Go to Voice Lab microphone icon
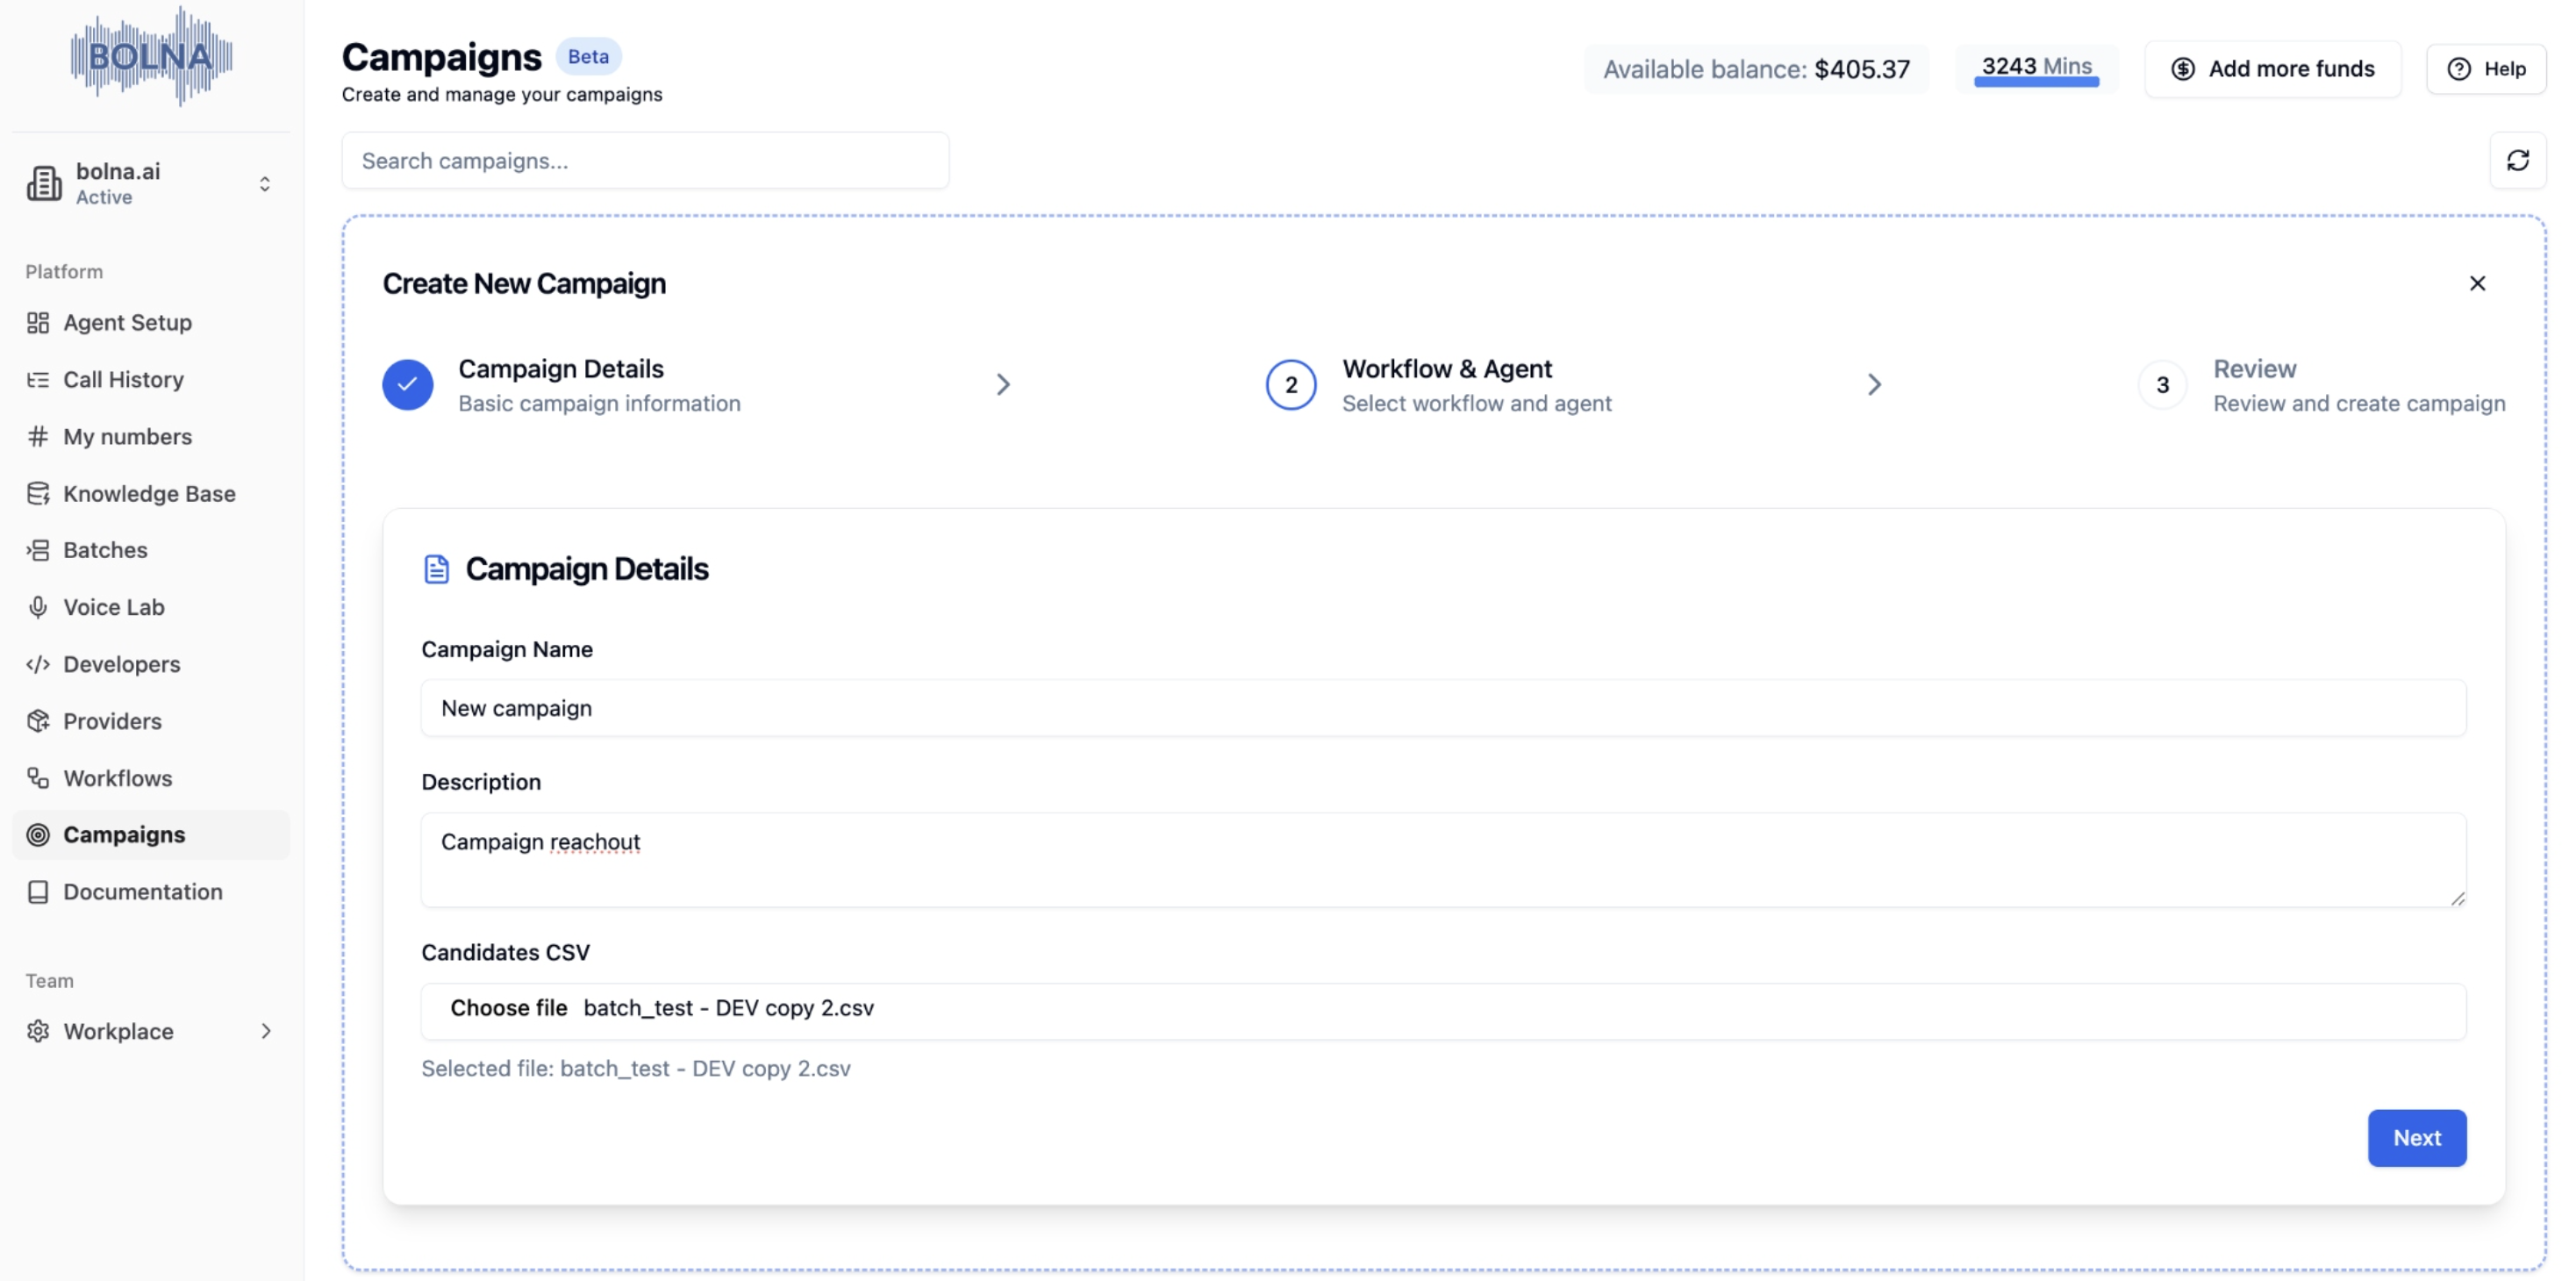This screenshot has width=2576, height=1281. click(38, 607)
